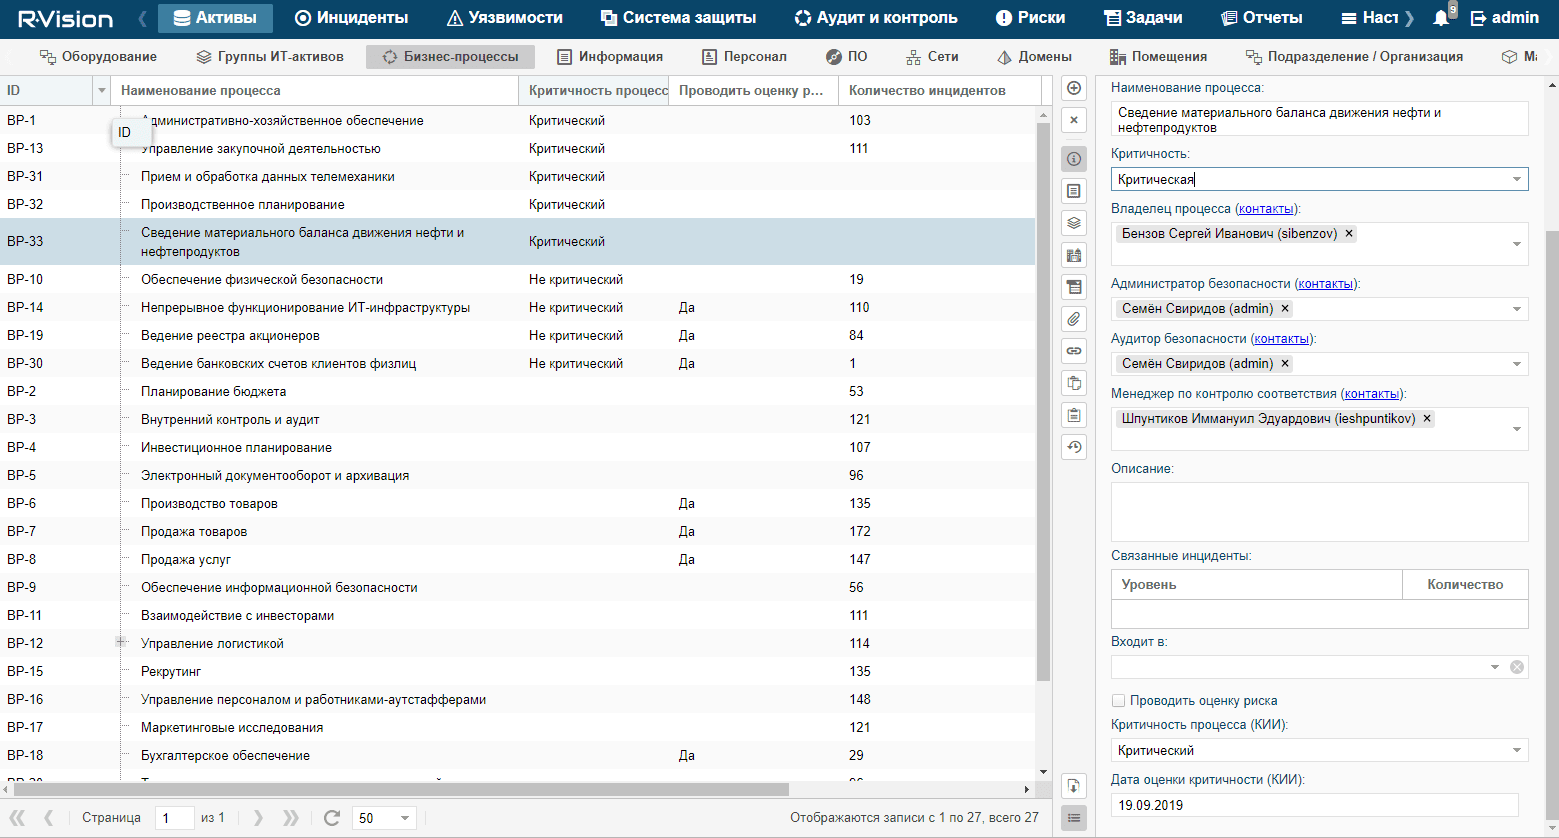
Task: Click the export download icon
Action: point(1074,786)
